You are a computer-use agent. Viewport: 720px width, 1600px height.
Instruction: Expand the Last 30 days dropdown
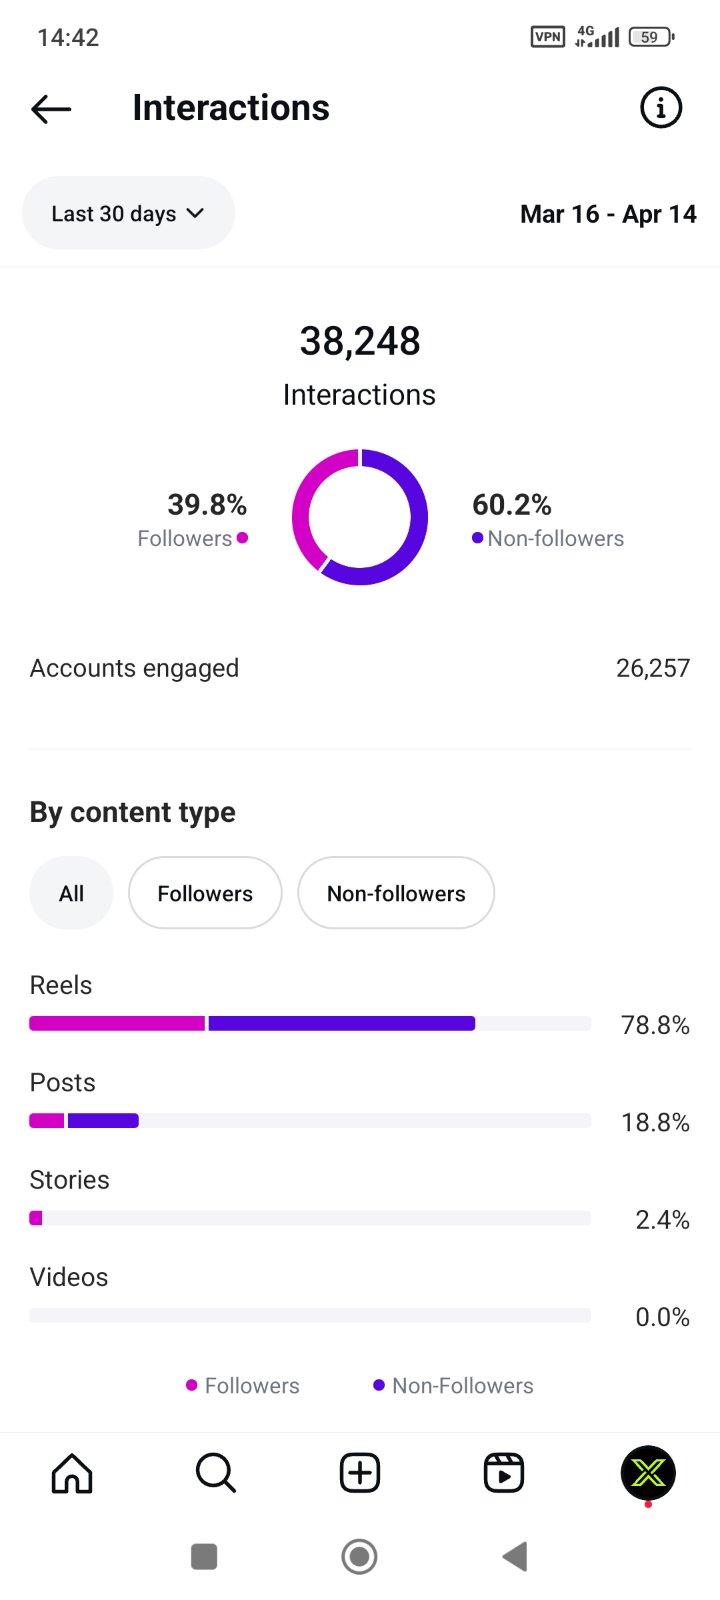tap(128, 213)
